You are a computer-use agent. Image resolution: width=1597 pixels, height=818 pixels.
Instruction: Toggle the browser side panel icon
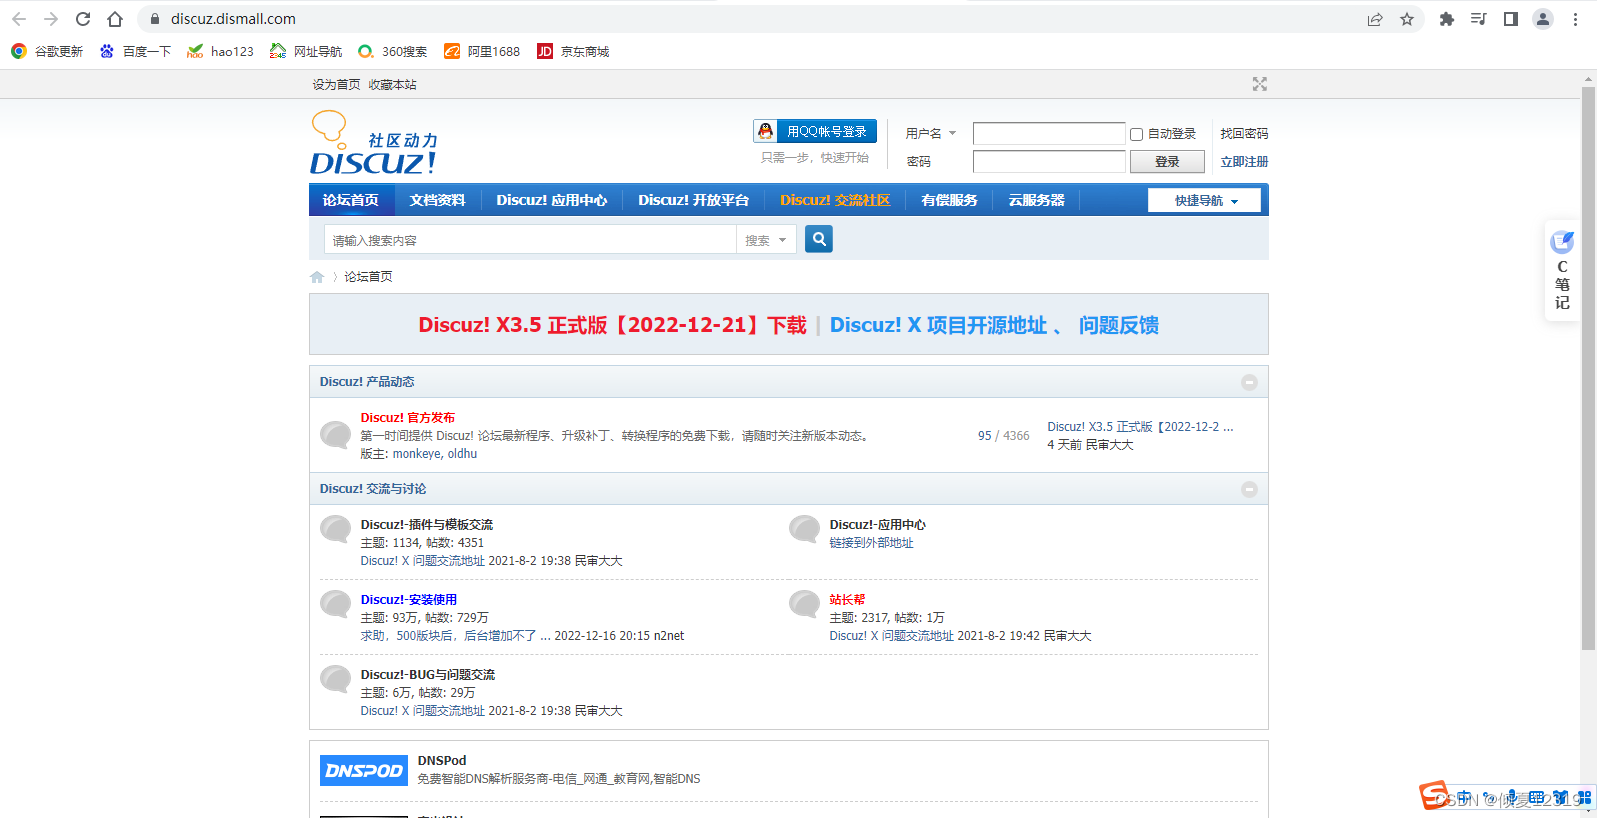(x=1511, y=19)
